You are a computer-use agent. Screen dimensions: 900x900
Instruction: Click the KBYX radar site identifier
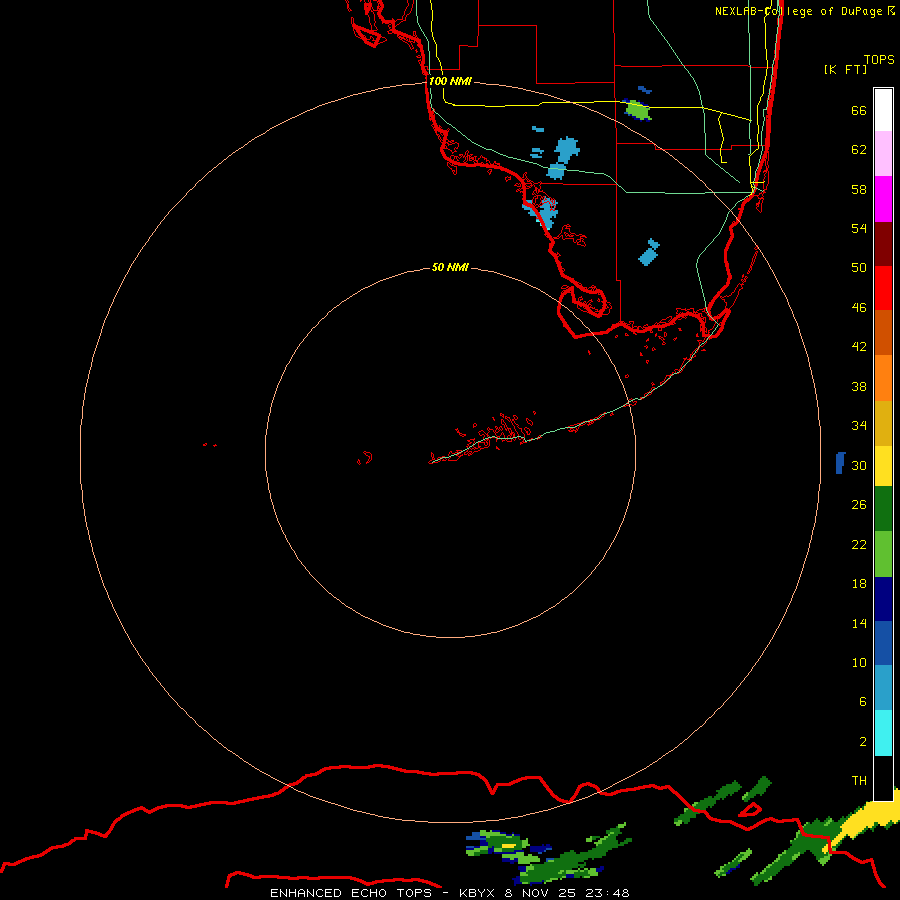click(x=477, y=893)
